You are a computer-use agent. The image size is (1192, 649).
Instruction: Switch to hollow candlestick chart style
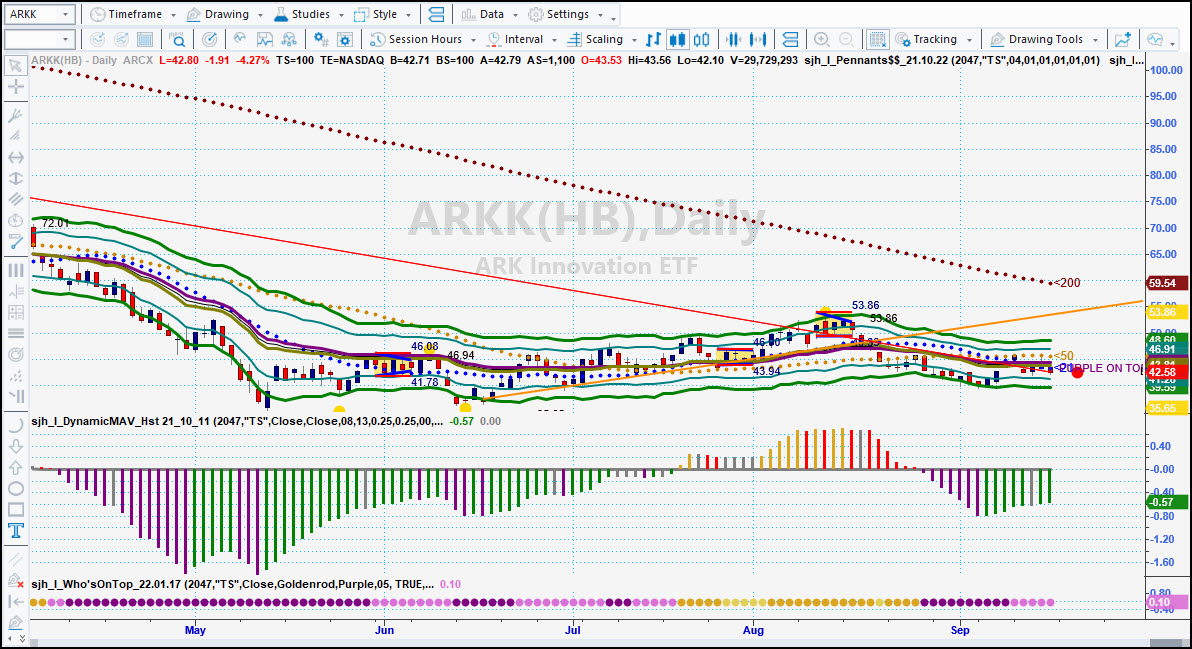(x=702, y=40)
